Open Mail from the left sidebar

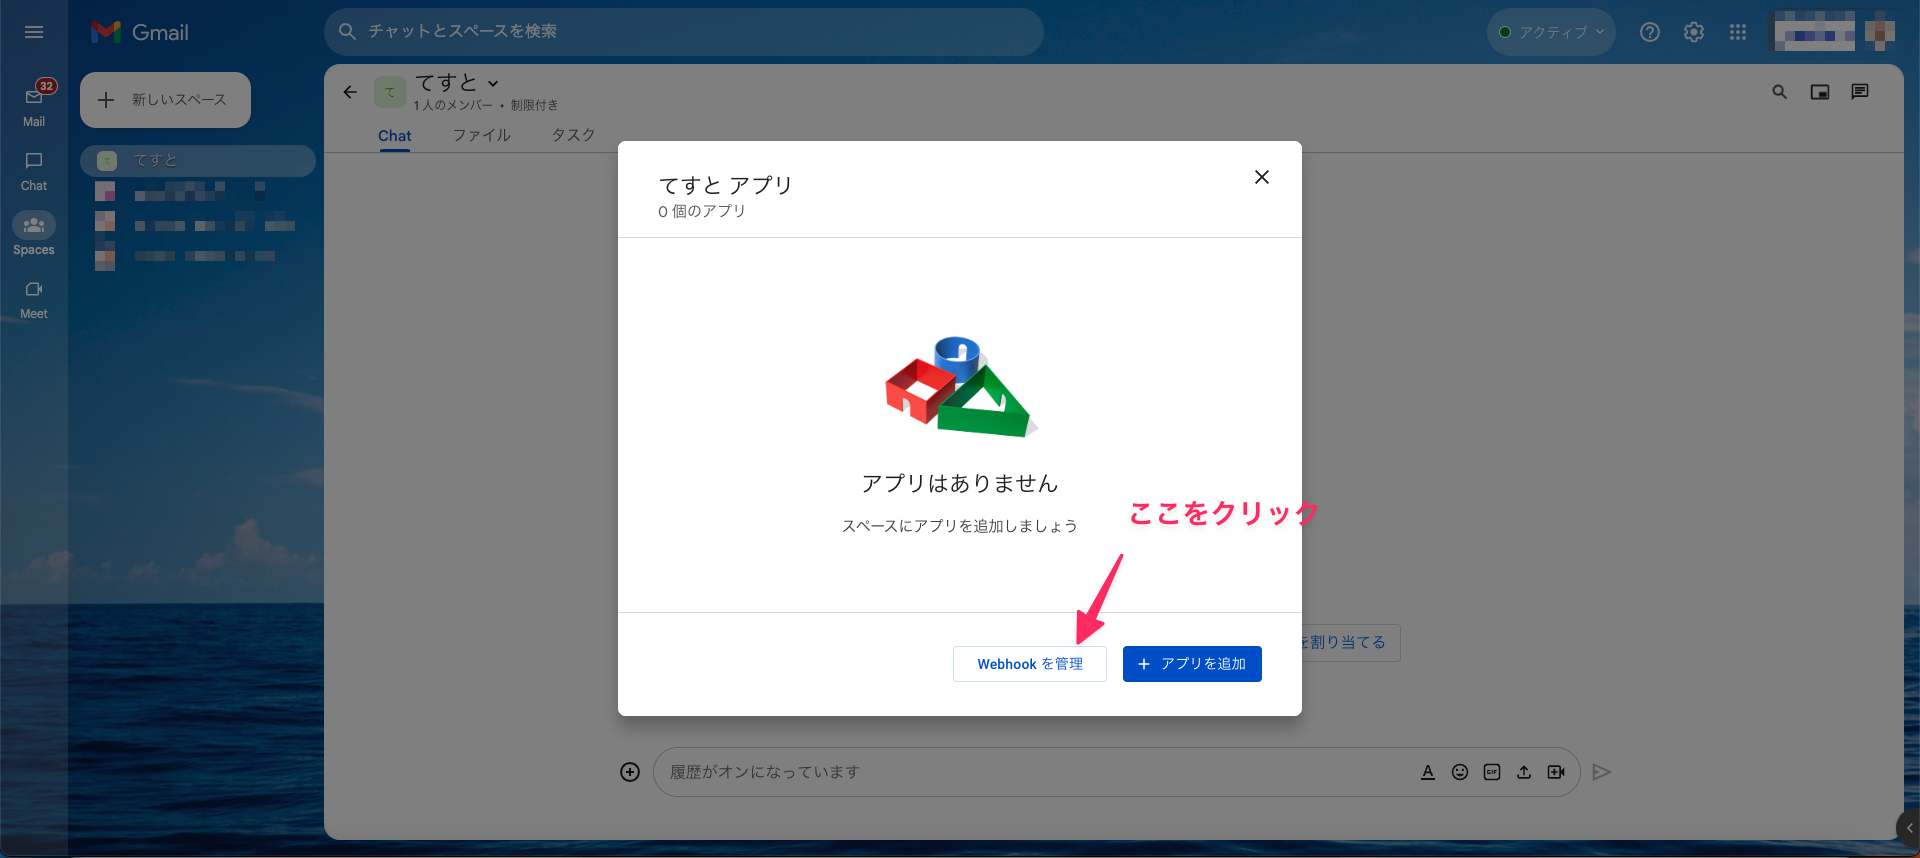click(x=34, y=105)
